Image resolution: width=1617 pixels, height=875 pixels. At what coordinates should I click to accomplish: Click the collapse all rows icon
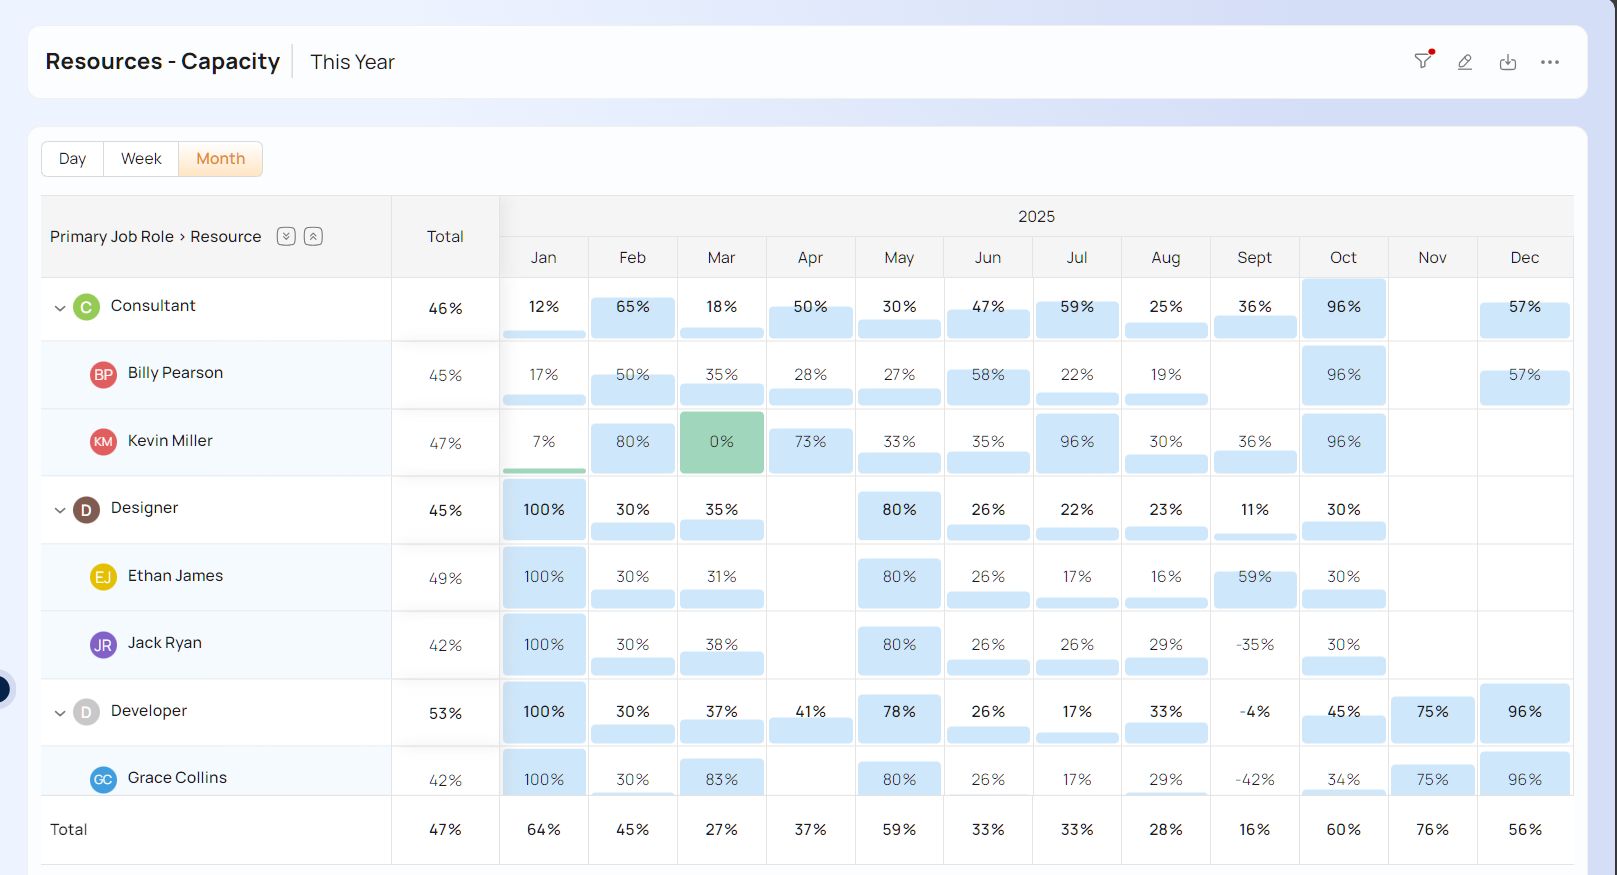[x=313, y=237]
